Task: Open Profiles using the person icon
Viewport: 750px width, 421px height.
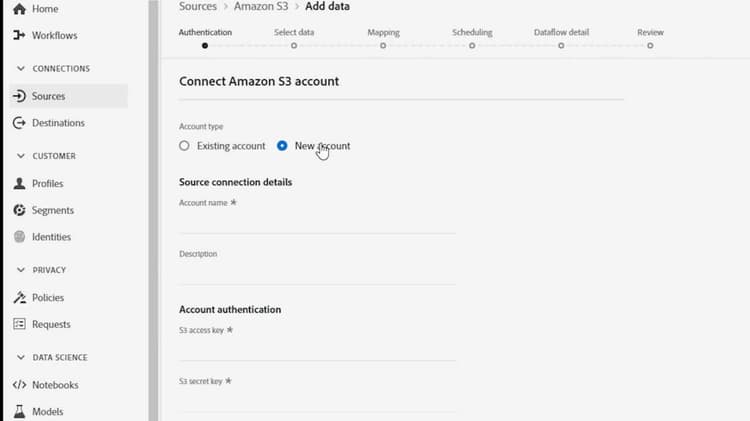Action: point(20,184)
